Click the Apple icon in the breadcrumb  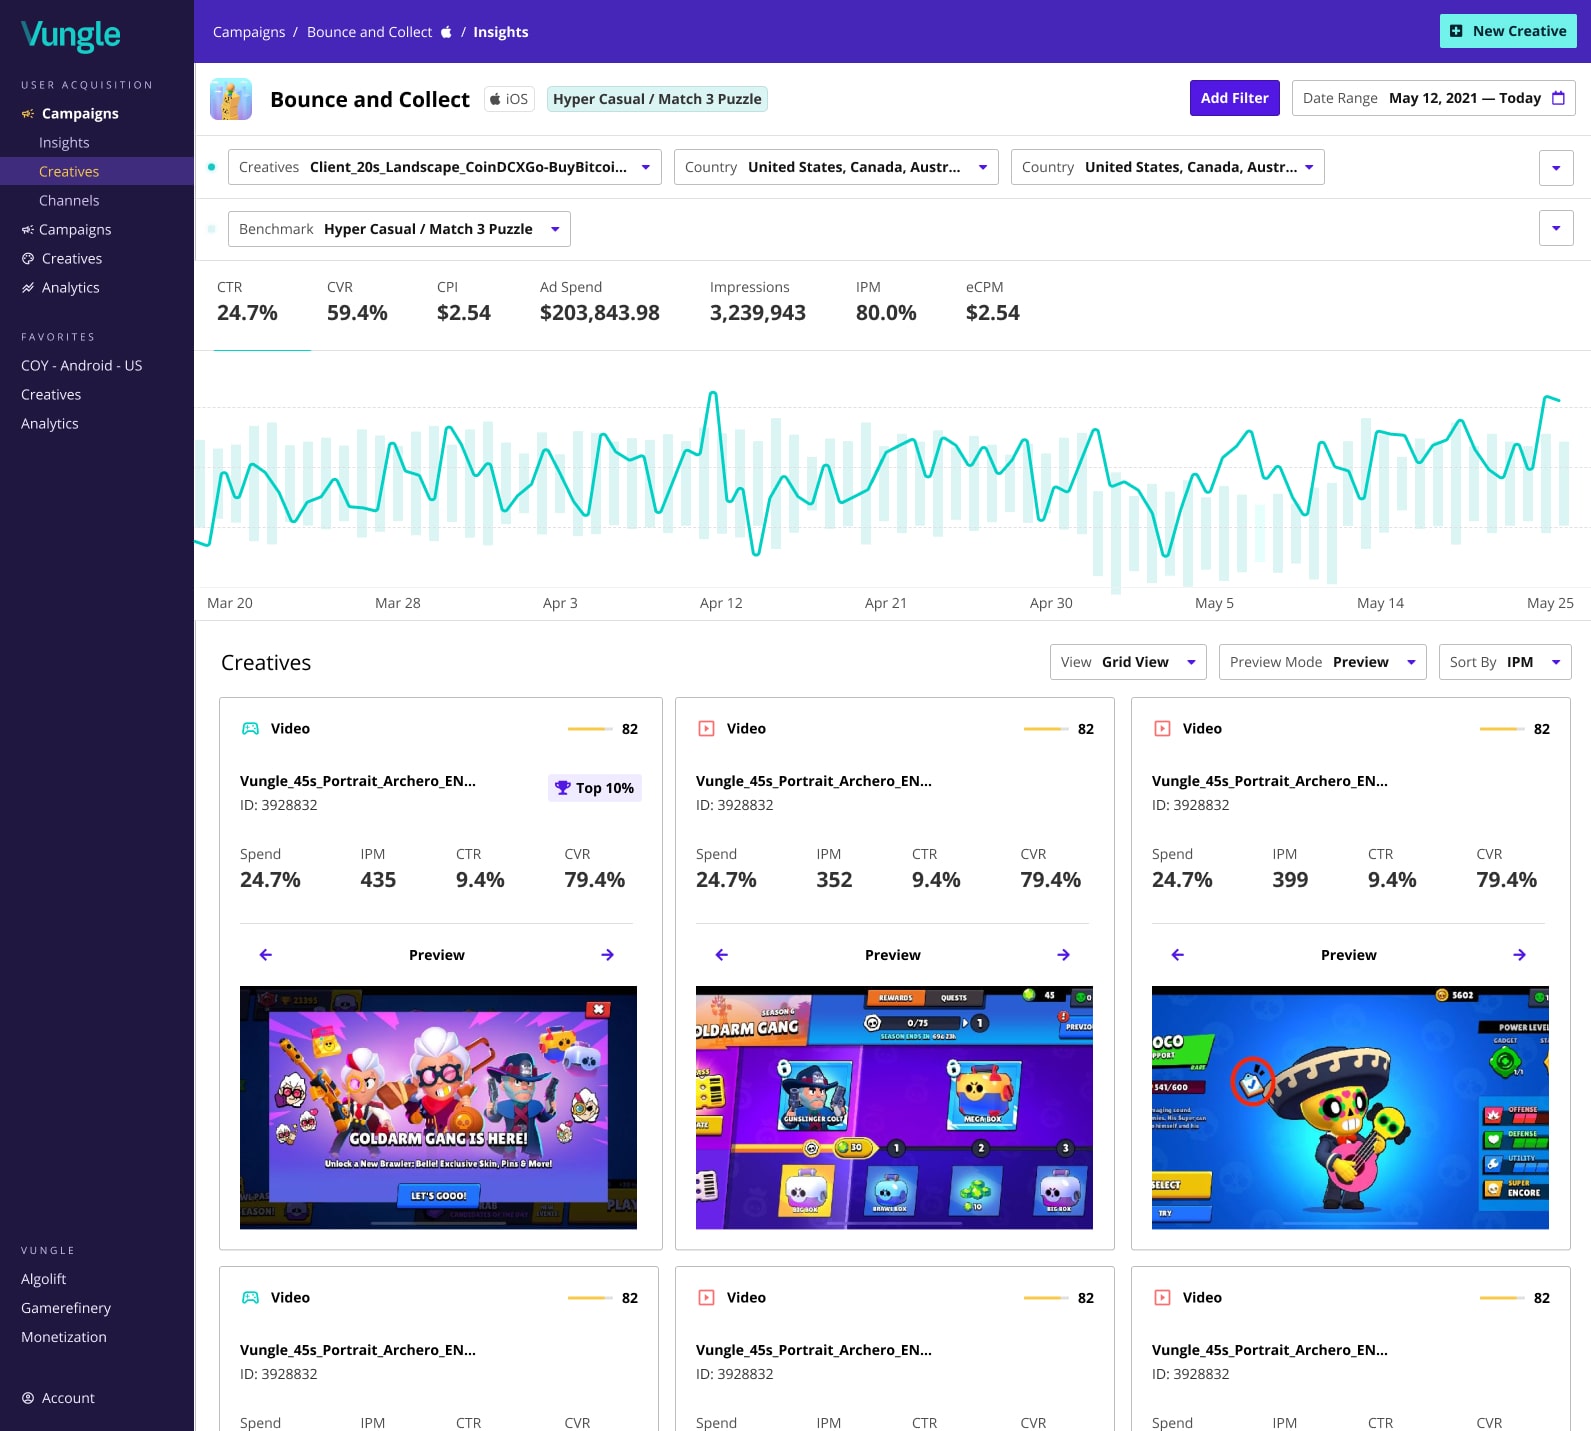coord(446,32)
